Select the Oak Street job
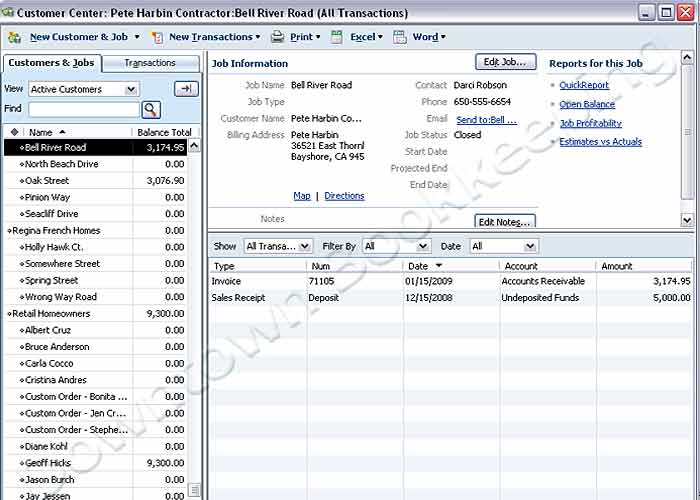This screenshot has width=700, height=500. click(x=96, y=180)
